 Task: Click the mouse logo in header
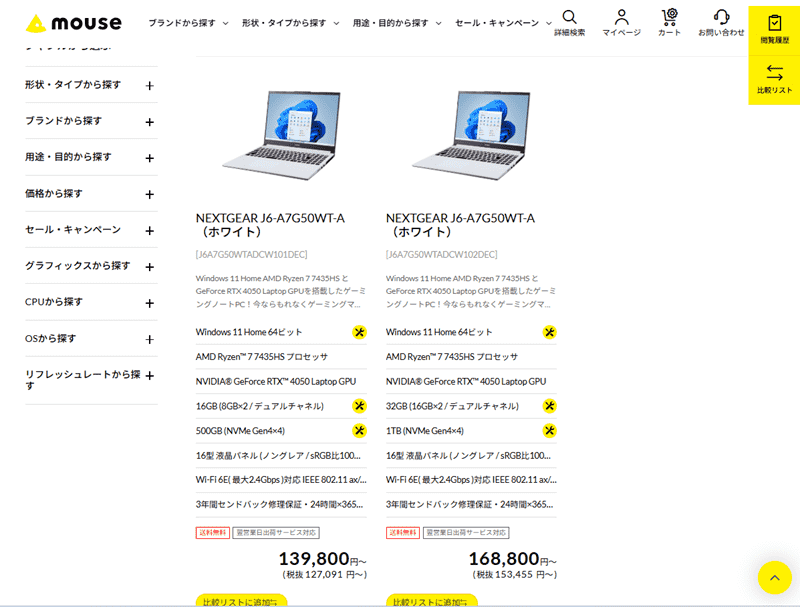tap(74, 23)
